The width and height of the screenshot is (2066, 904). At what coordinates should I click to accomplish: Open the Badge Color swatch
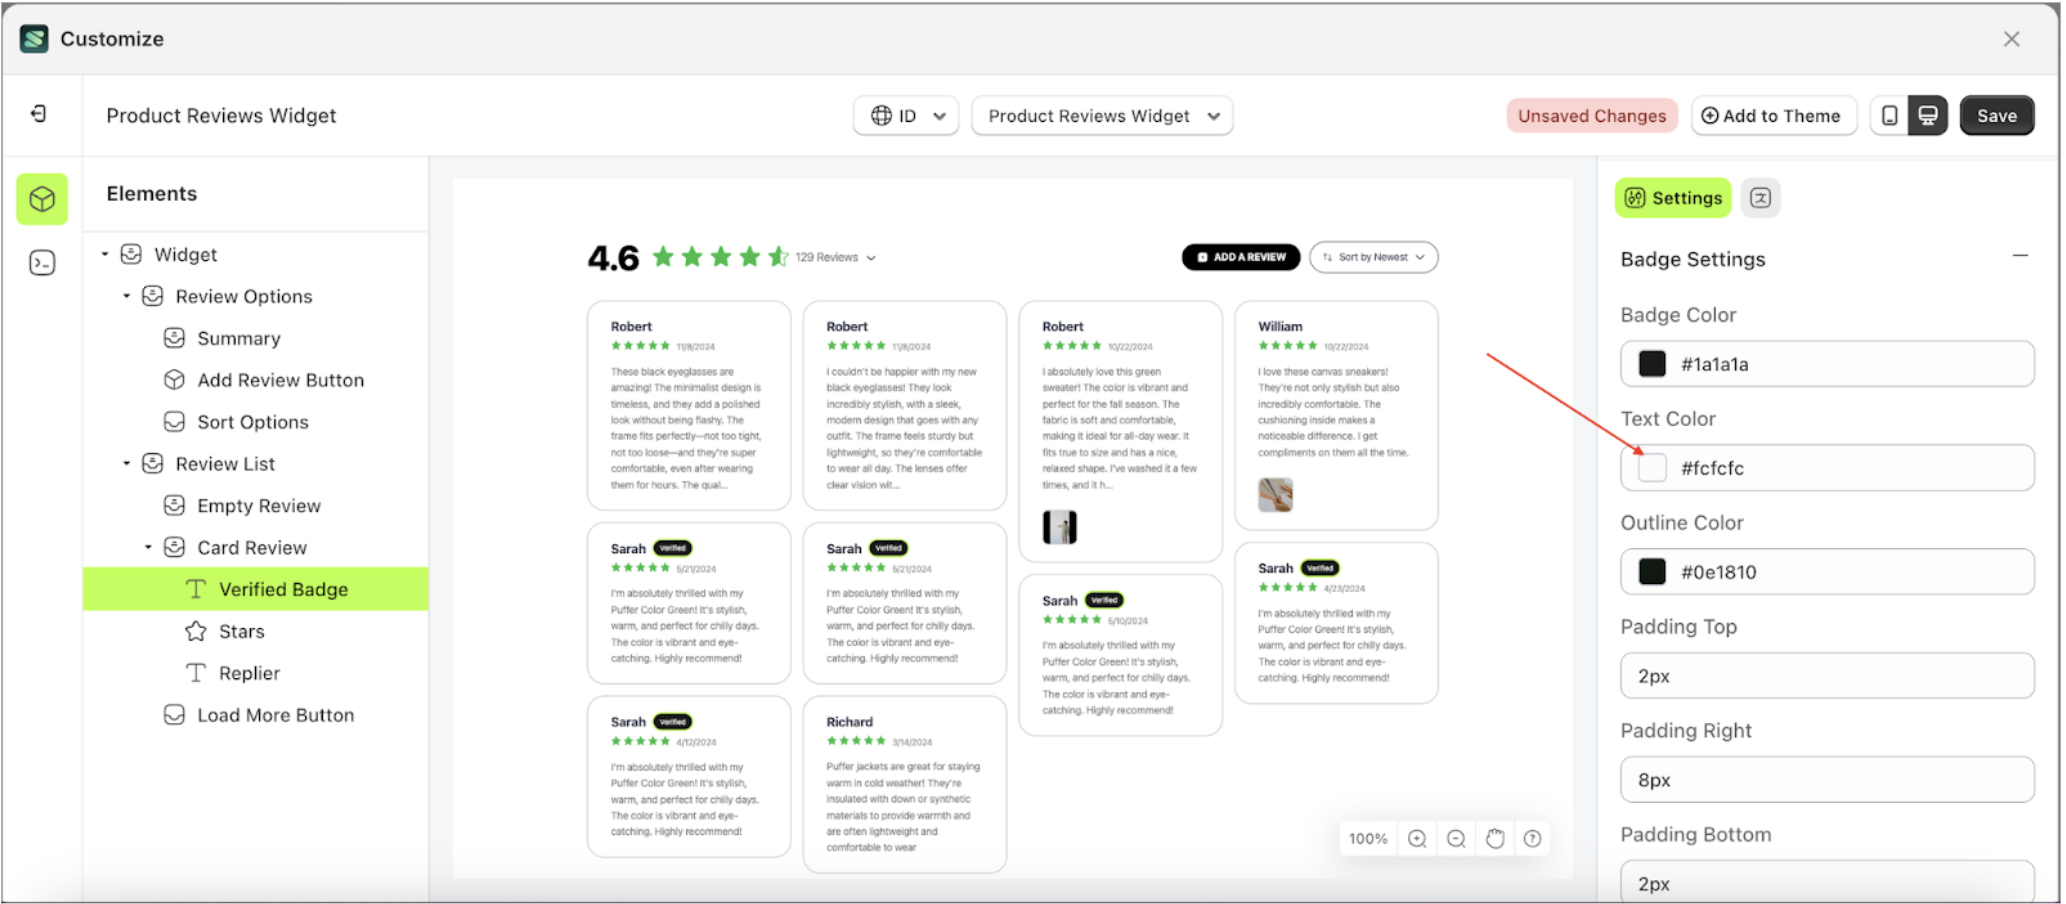coord(1651,363)
